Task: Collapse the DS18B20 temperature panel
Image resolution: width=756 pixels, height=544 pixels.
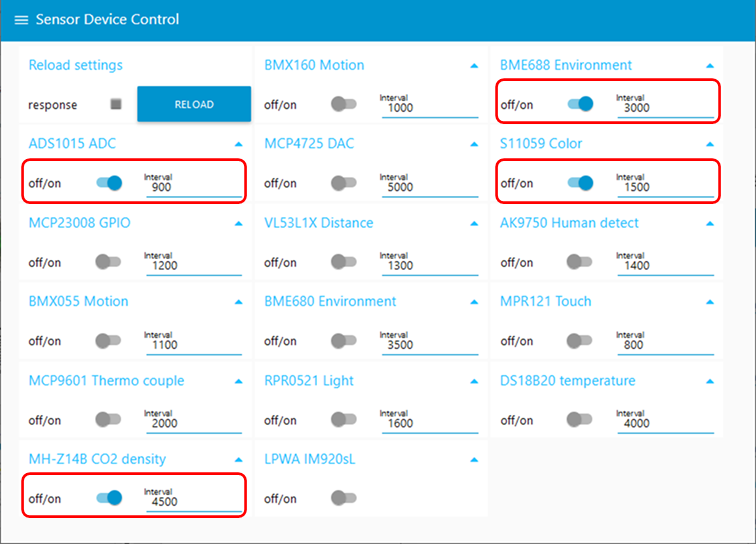Action: [710, 382]
